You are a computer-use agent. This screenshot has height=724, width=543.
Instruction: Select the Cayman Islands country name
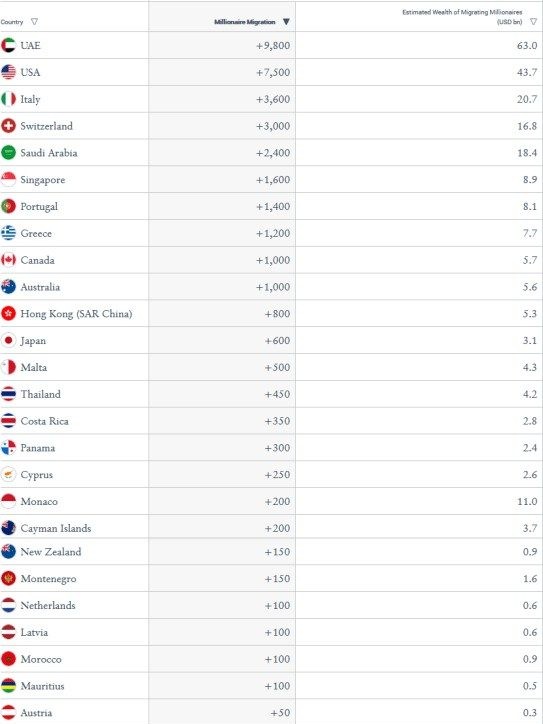[56, 528]
